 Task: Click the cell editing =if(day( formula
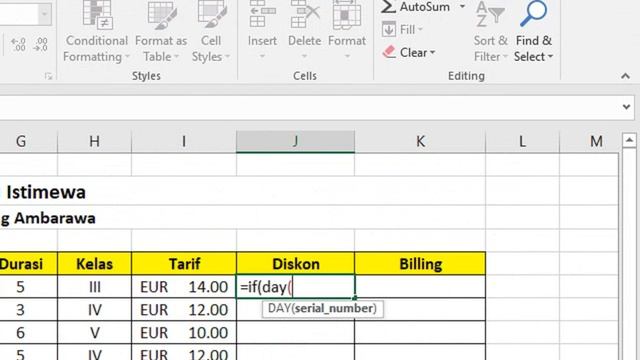pyautogui.click(x=296, y=287)
